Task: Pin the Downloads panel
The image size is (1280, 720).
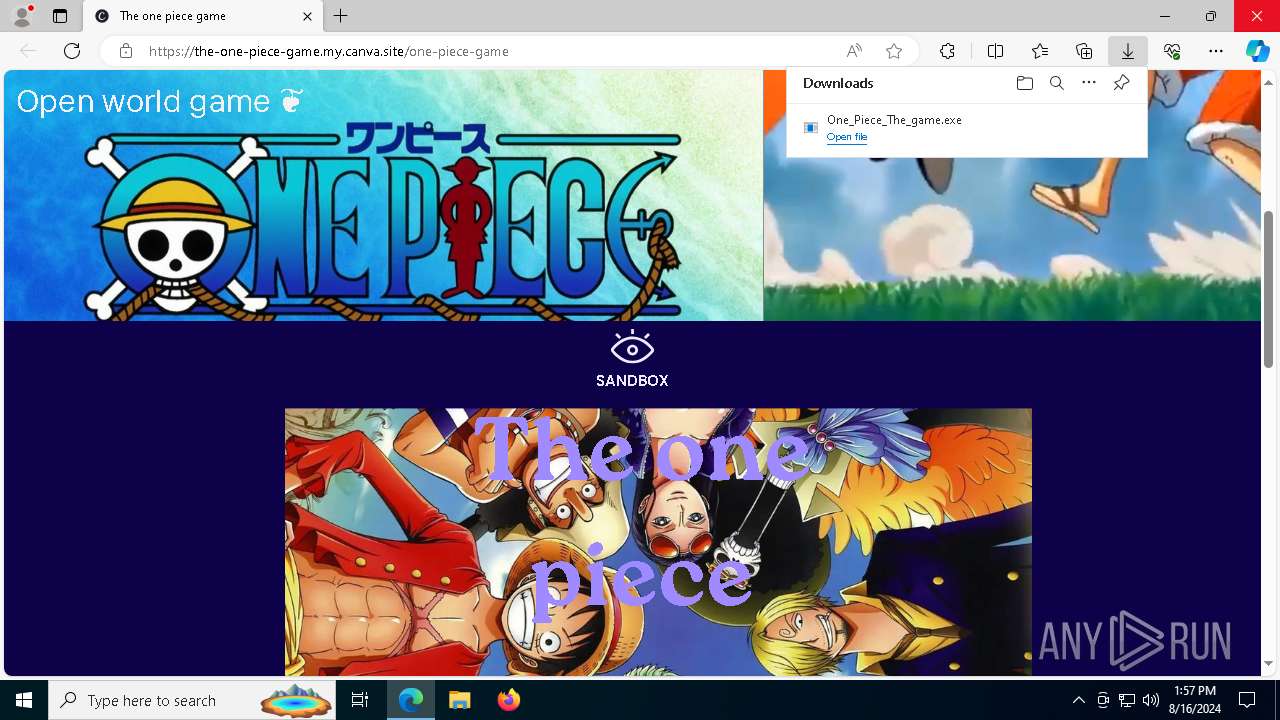Action: point(1121,83)
